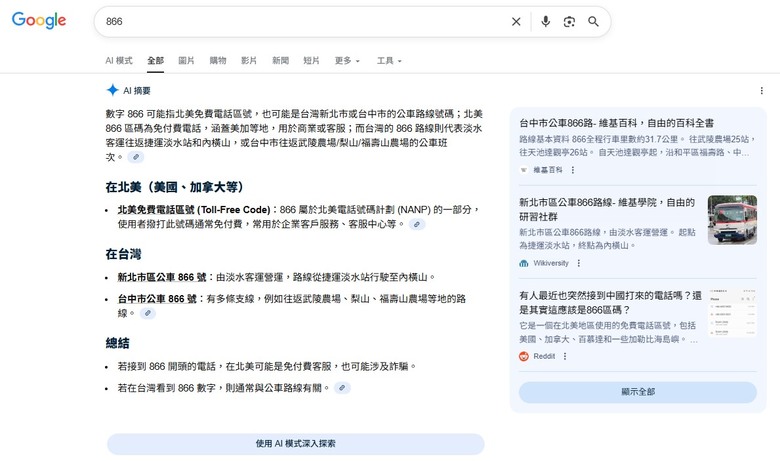Click 使用 AI 模式深入探索 button
The height and width of the screenshot is (461, 780).
[x=295, y=444]
